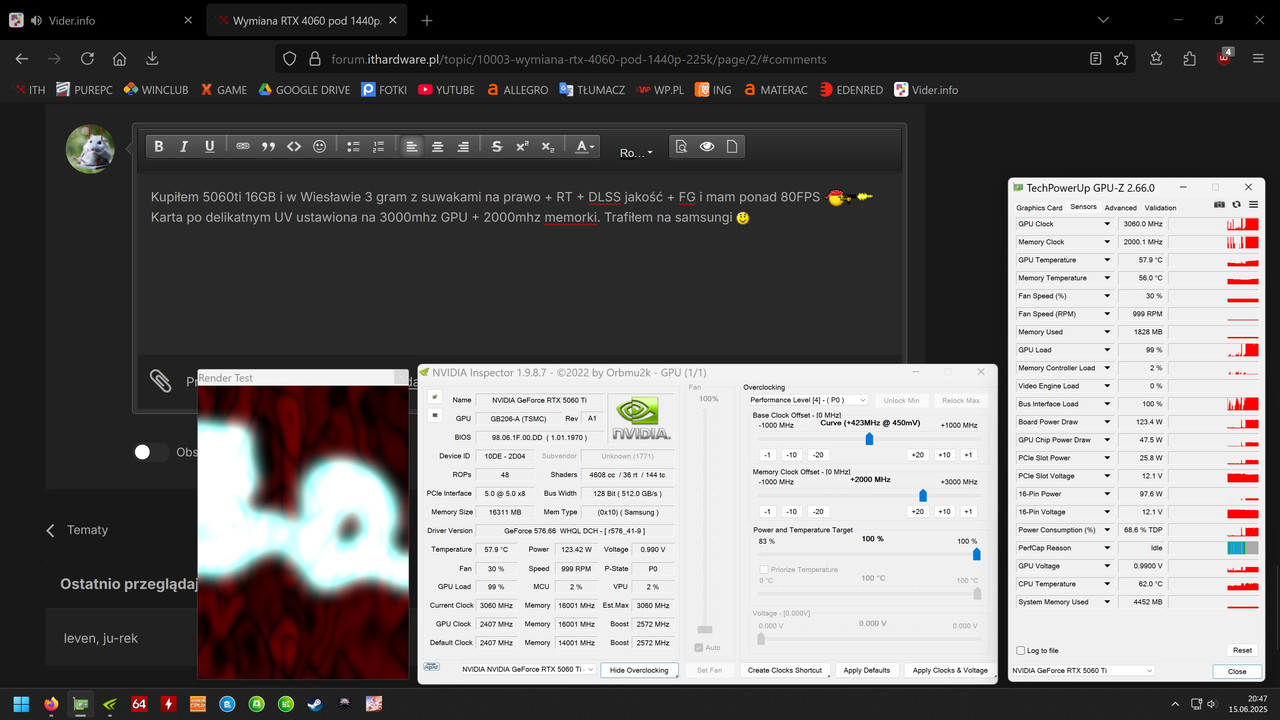This screenshot has width=1280, height=720.
Task: Enable the Log to file checkbox
Action: tap(1020, 651)
